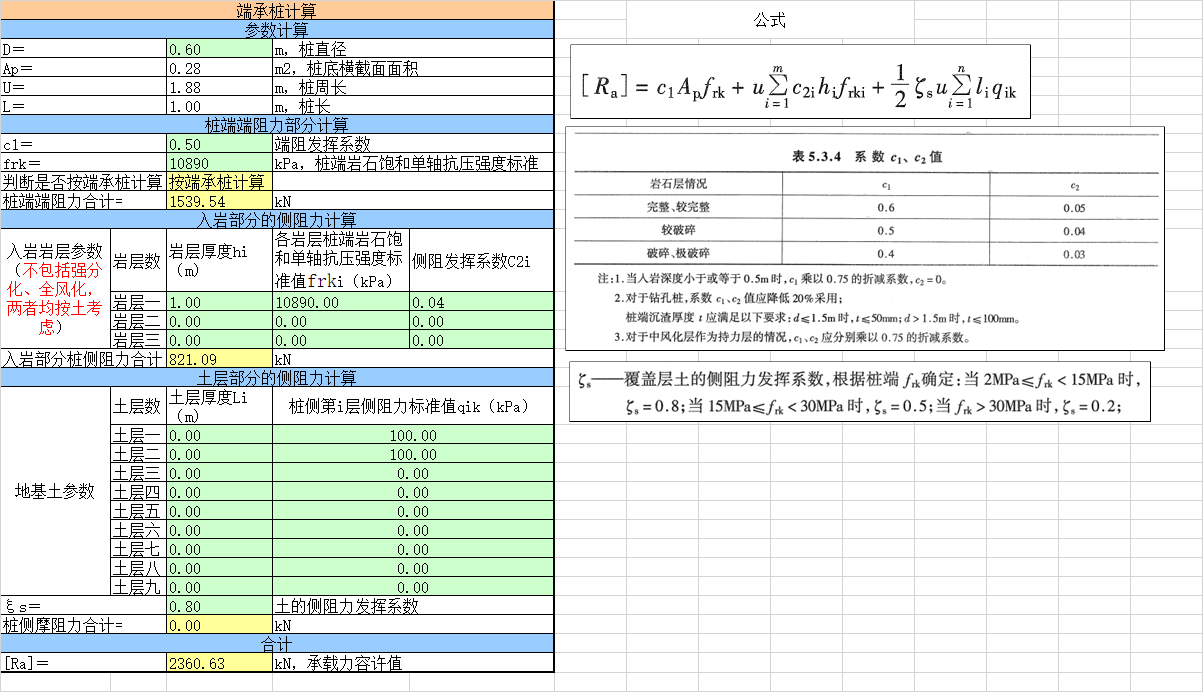
Task: Select the U= value cell 1.88
Action: pyautogui.click(x=220, y=87)
